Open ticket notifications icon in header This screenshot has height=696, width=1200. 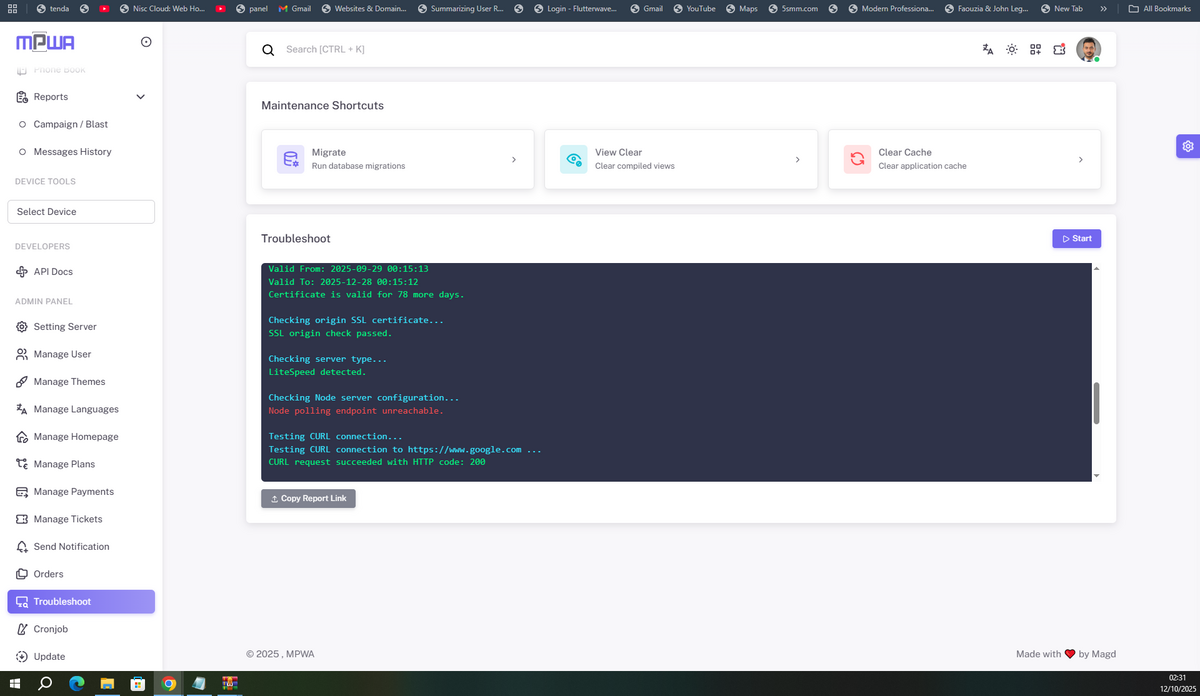pos(1060,49)
